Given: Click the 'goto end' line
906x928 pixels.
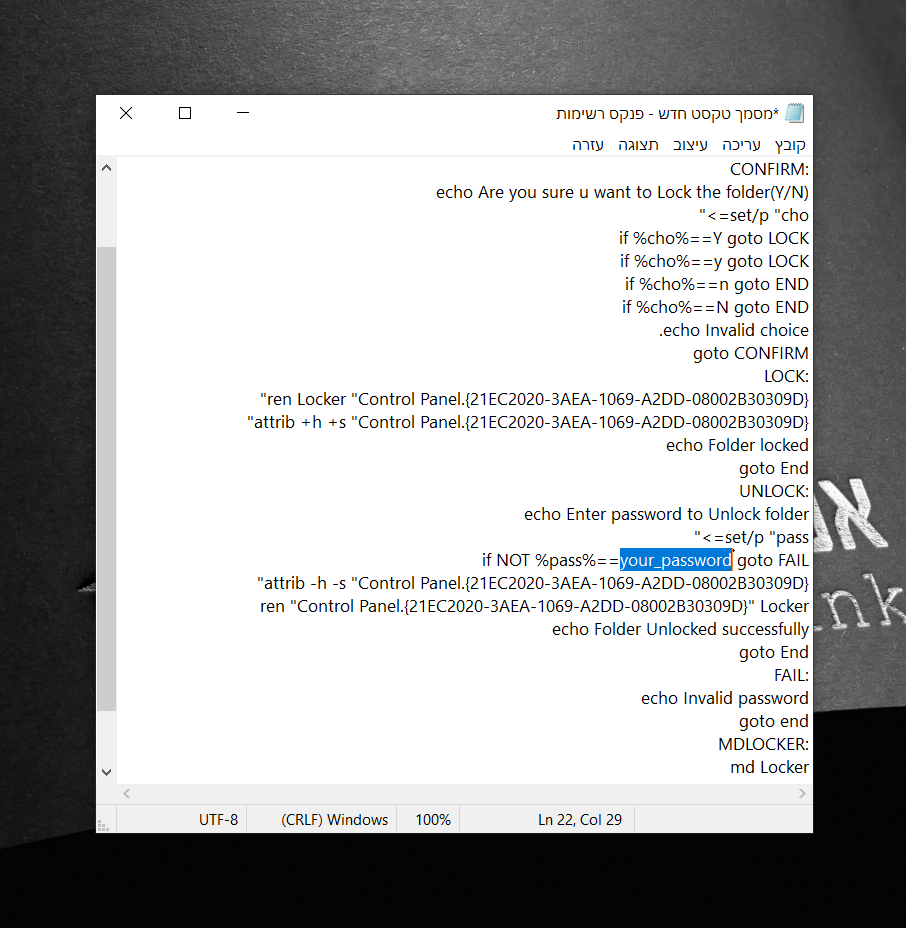Looking at the screenshot, I should (x=774, y=721).
